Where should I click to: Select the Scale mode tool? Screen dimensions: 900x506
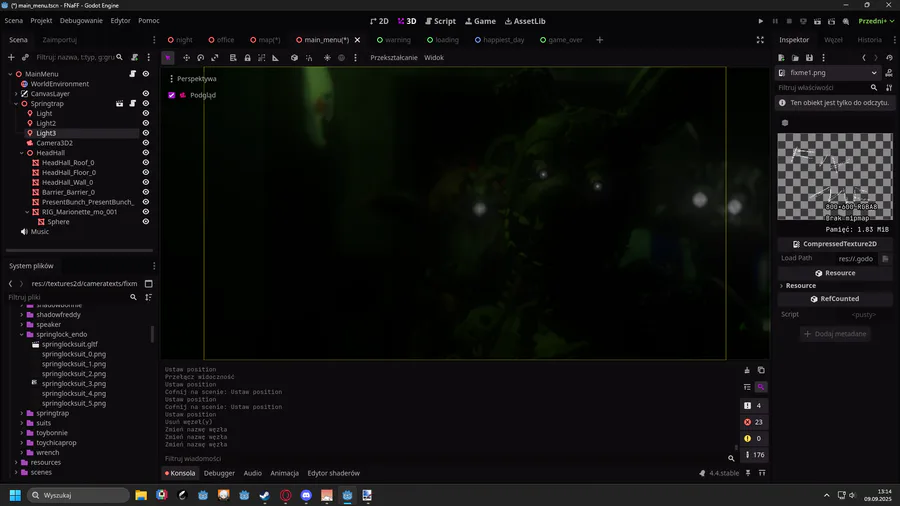point(215,57)
